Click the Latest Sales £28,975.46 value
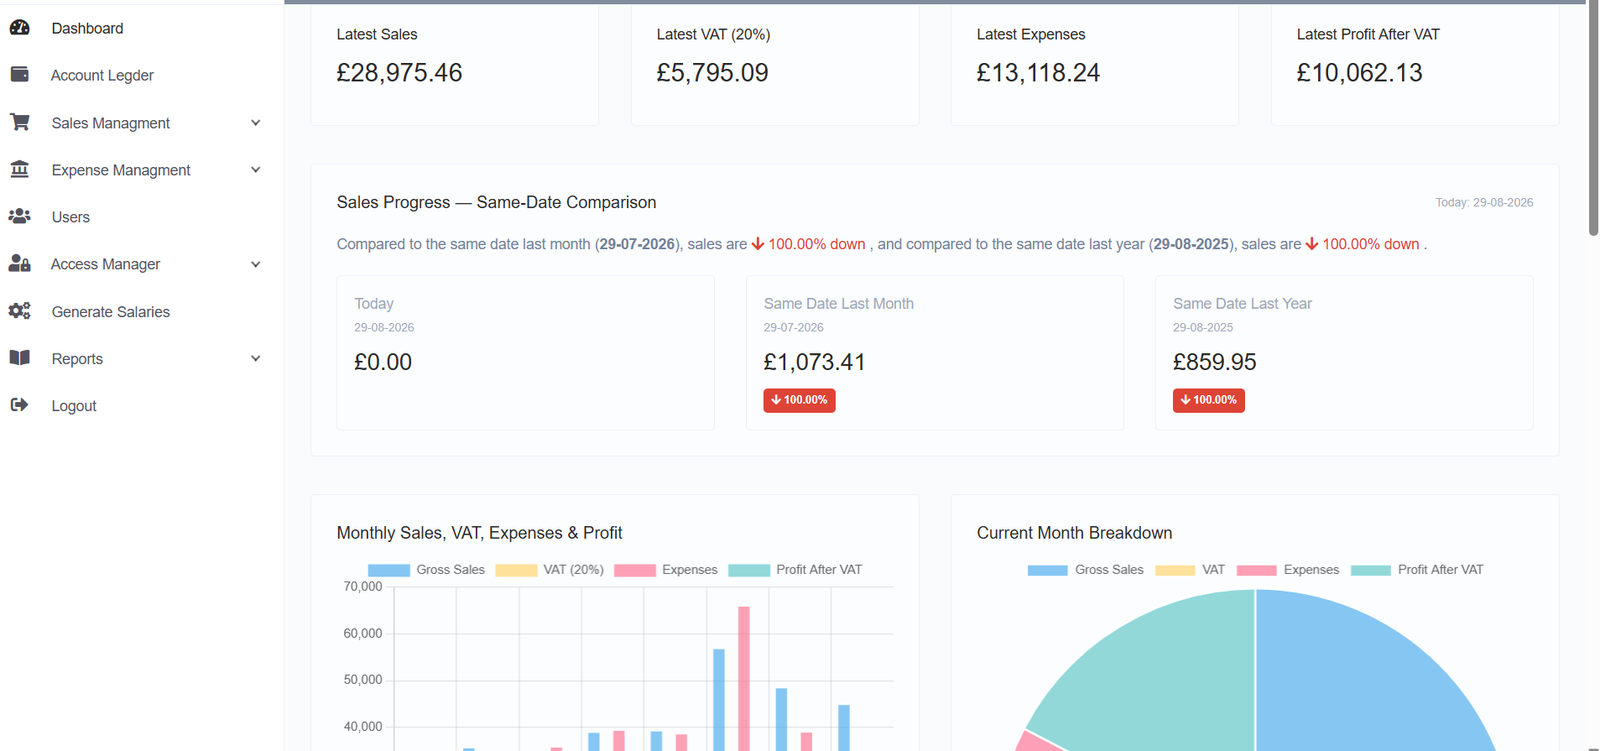 point(399,73)
